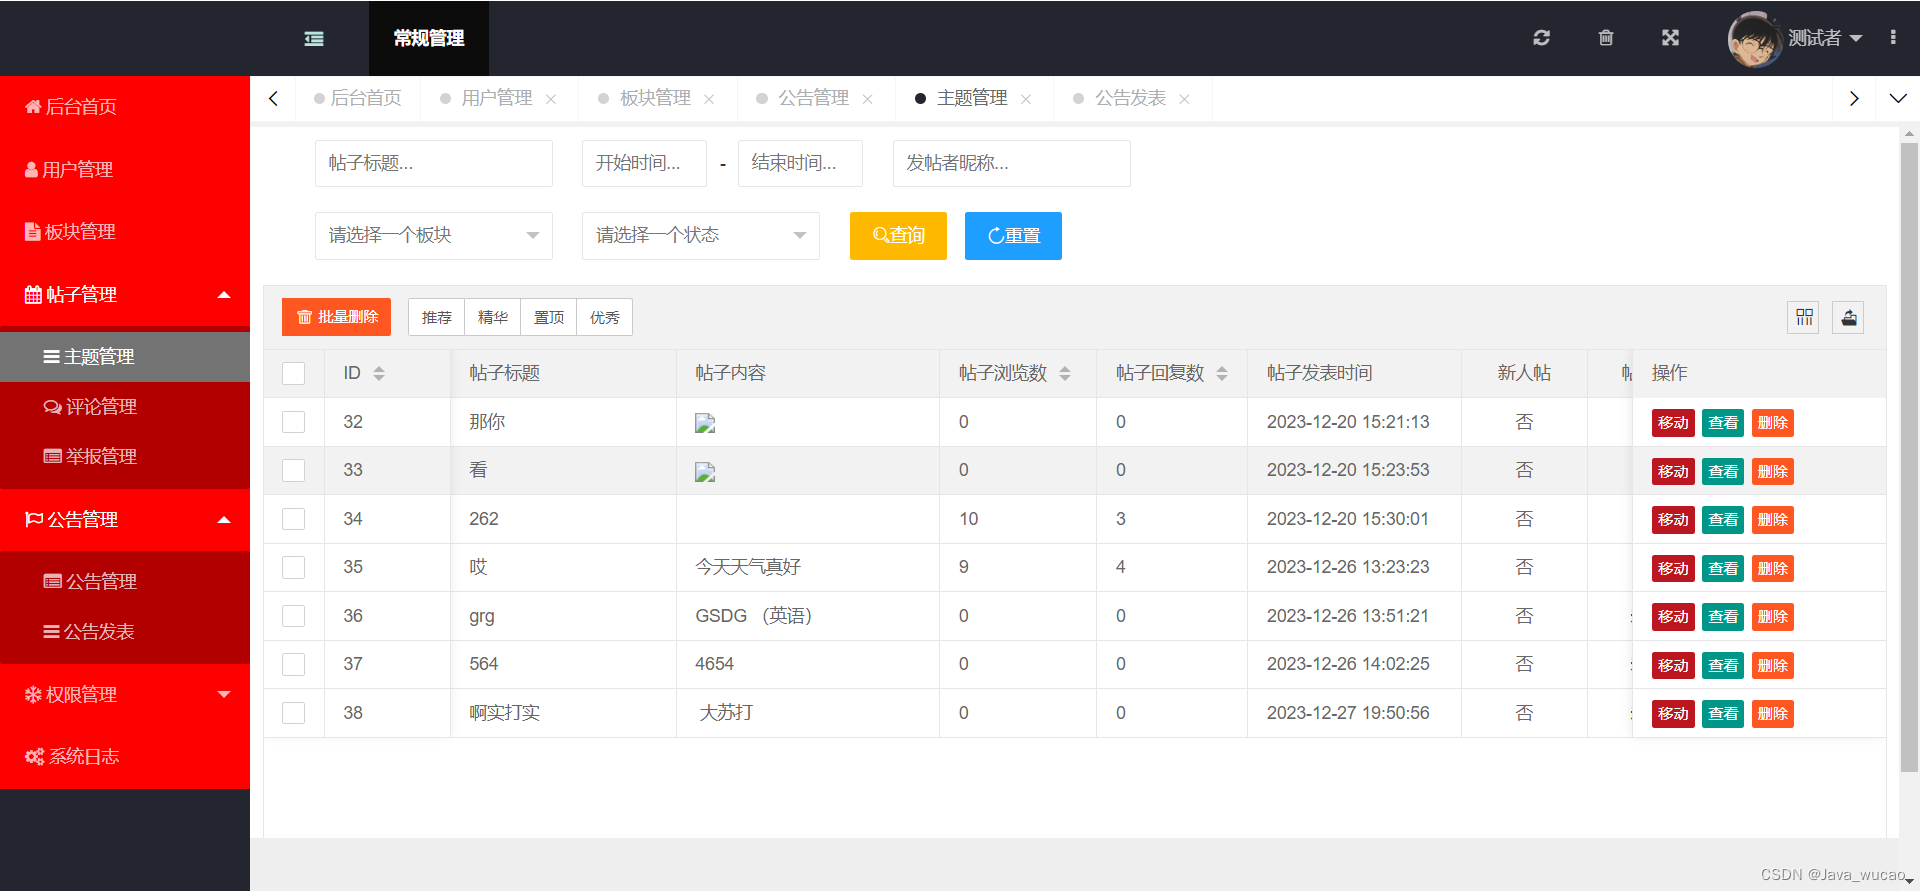Open 主题管理 submenu item
The width and height of the screenshot is (1920, 891).
click(125, 357)
